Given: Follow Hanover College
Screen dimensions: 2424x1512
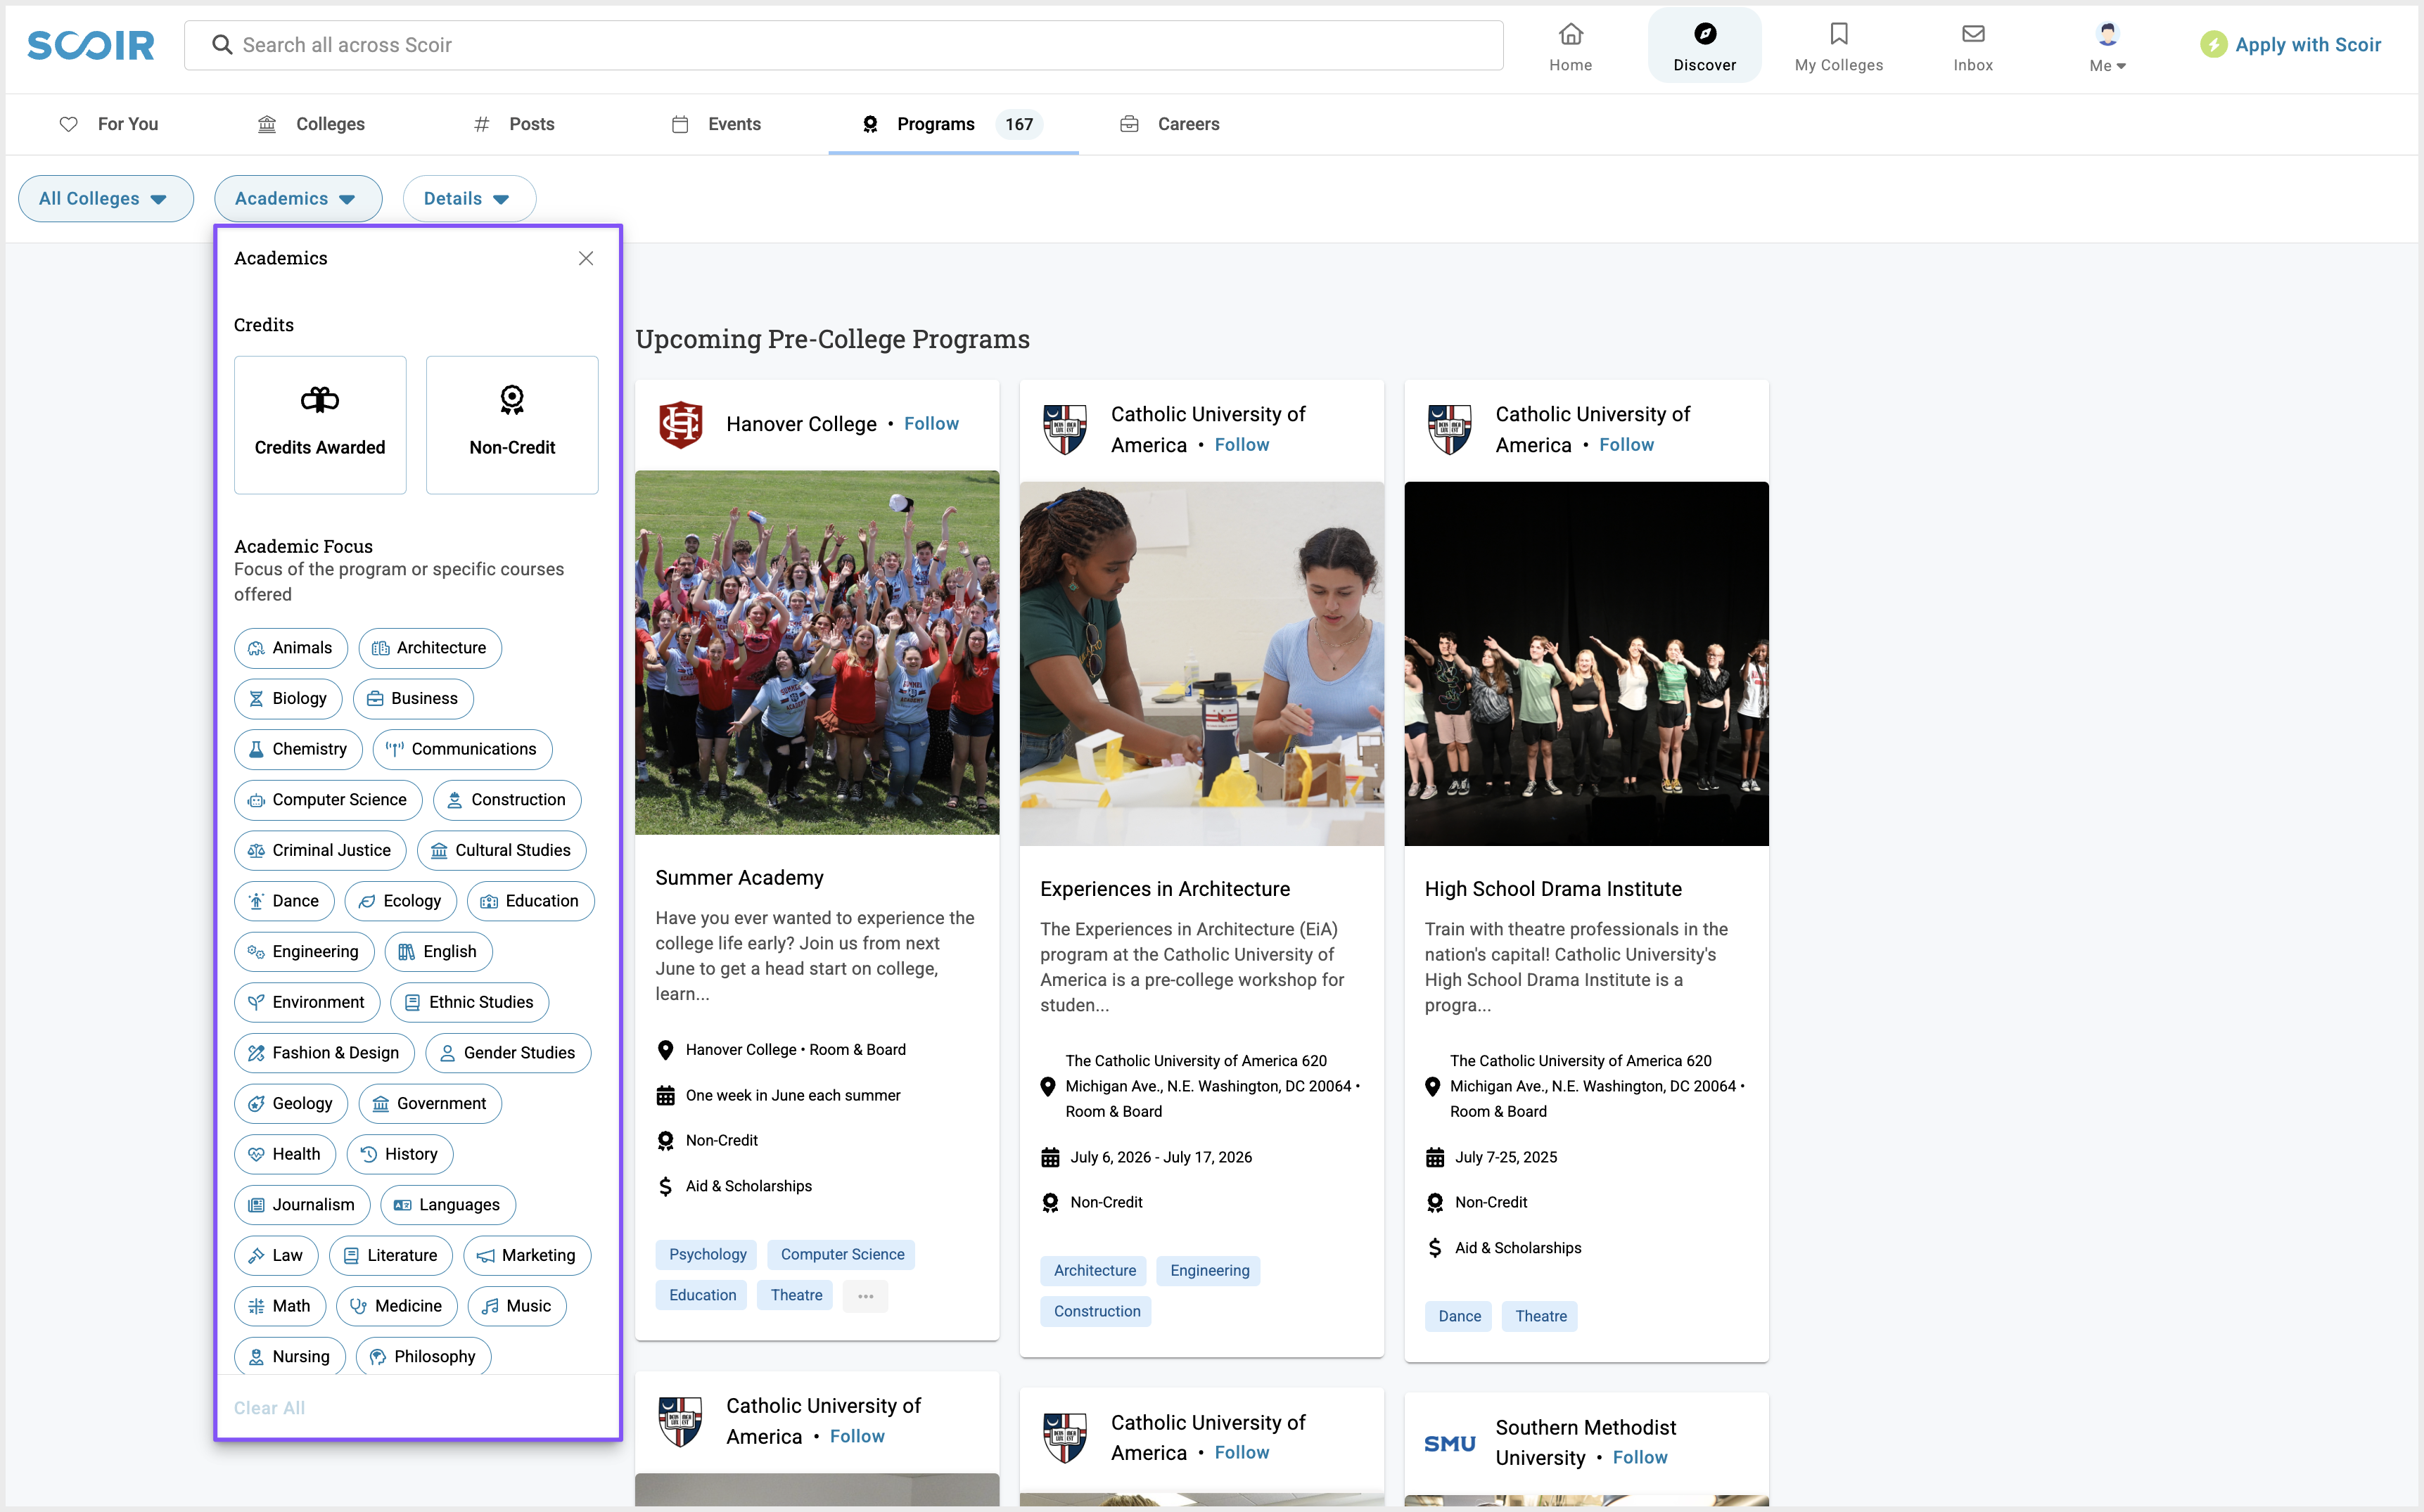Looking at the screenshot, I should (x=931, y=424).
